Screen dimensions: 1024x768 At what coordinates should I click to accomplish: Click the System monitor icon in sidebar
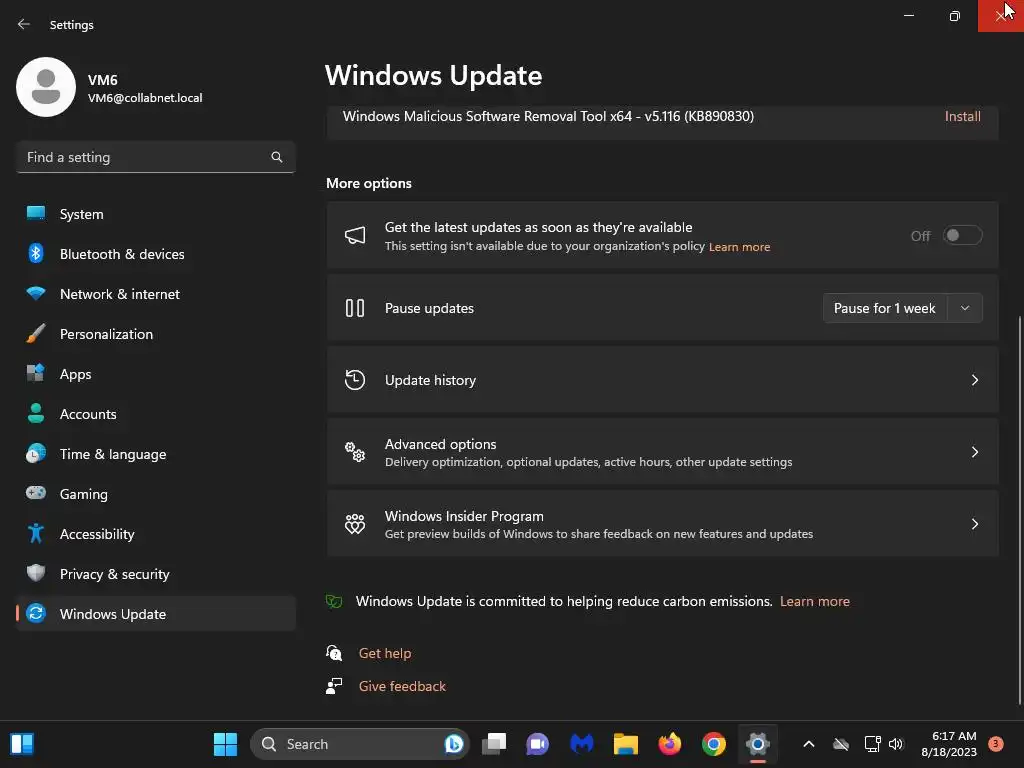36,214
